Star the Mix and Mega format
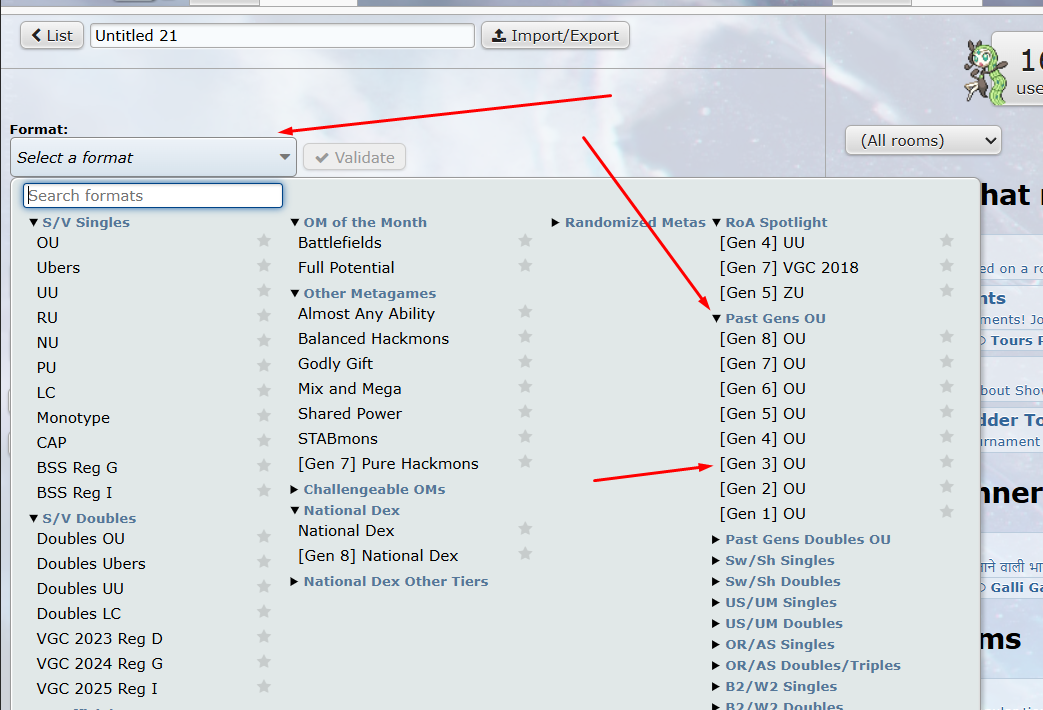Screen dimensions: 1043x710 pos(525,387)
